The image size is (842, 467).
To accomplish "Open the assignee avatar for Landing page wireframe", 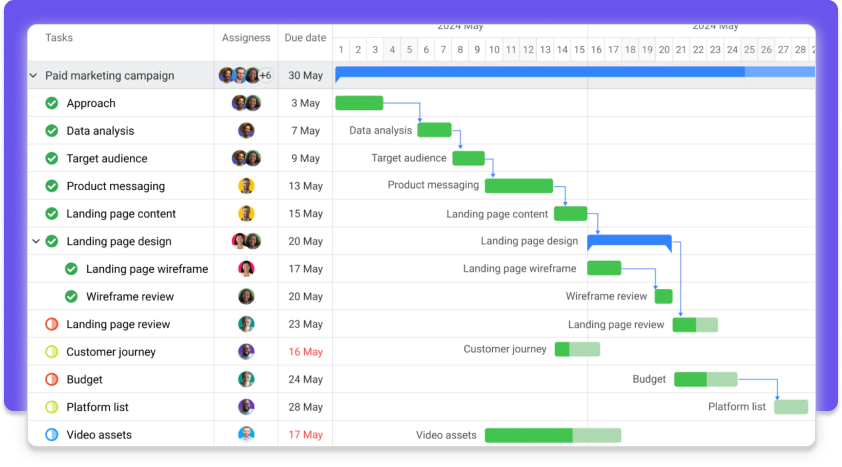I will [246, 269].
